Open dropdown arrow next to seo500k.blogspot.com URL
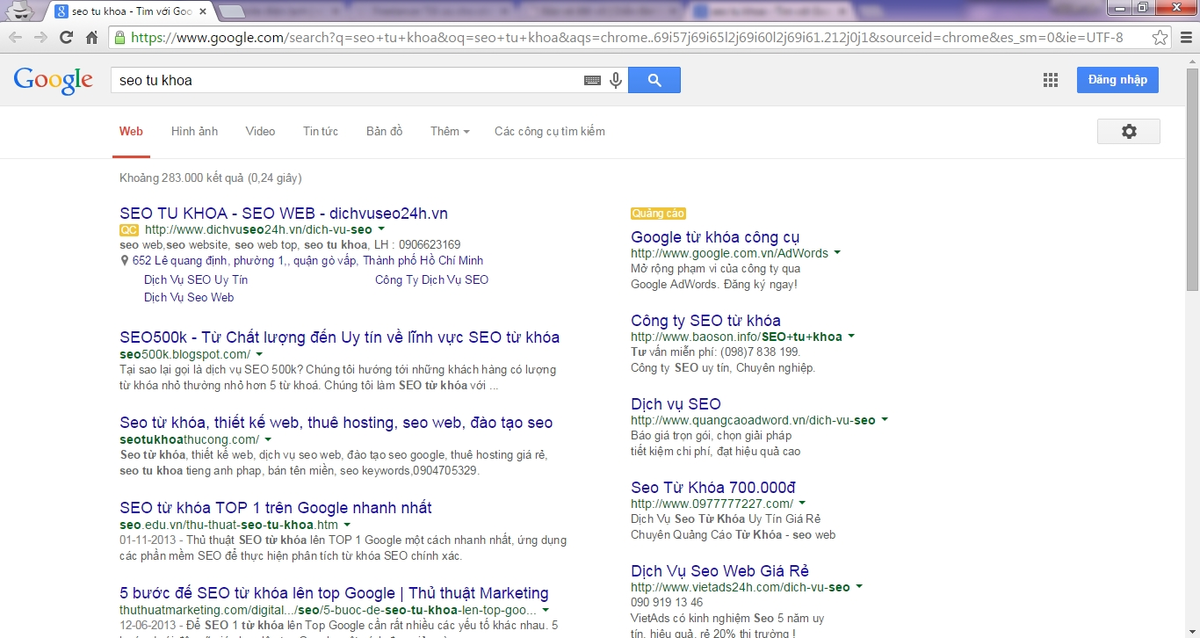 pos(259,354)
